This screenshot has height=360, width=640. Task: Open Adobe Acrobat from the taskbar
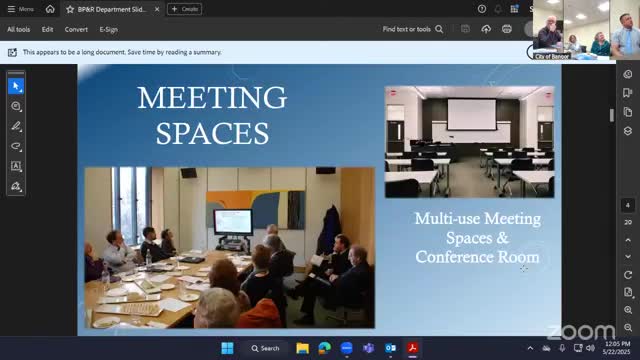pos(413,348)
